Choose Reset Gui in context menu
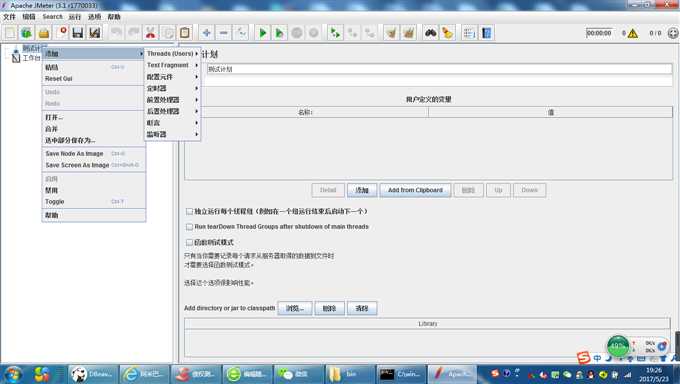 pyautogui.click(x=94, y=79)
